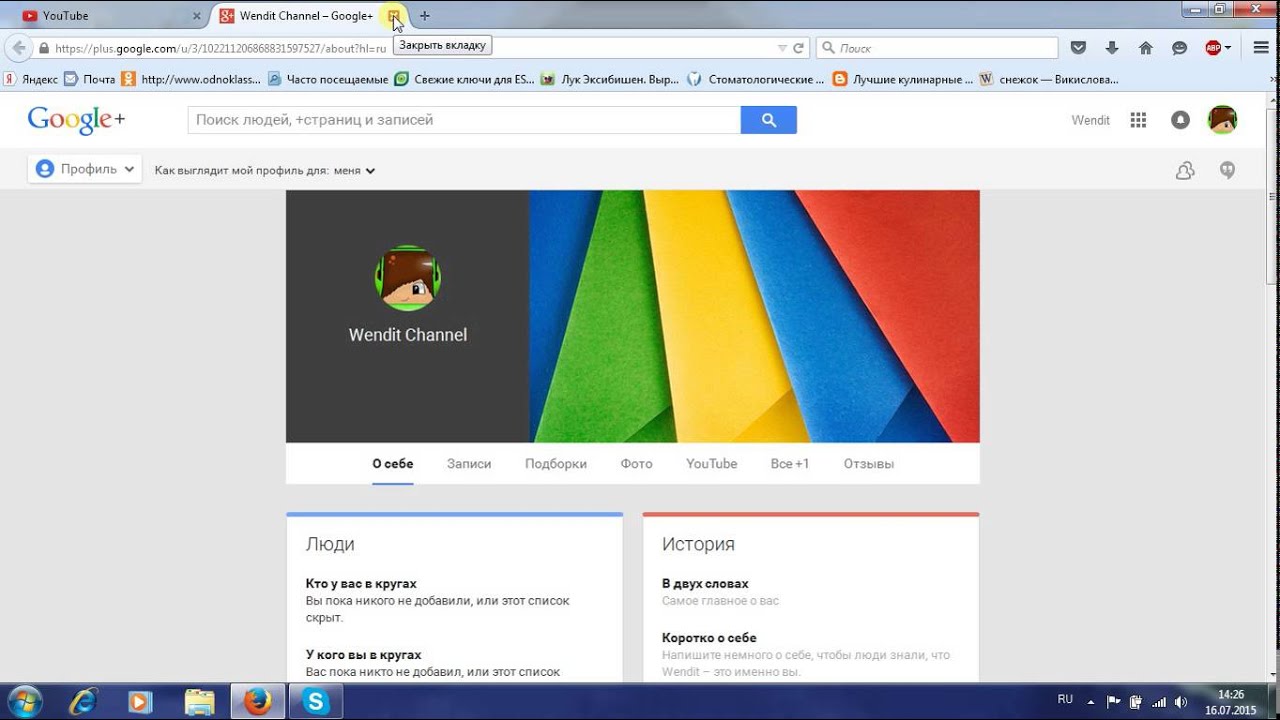1280x720 pixels.
Task: Go to browser home page icon
Action: [x=1146, y=47]
